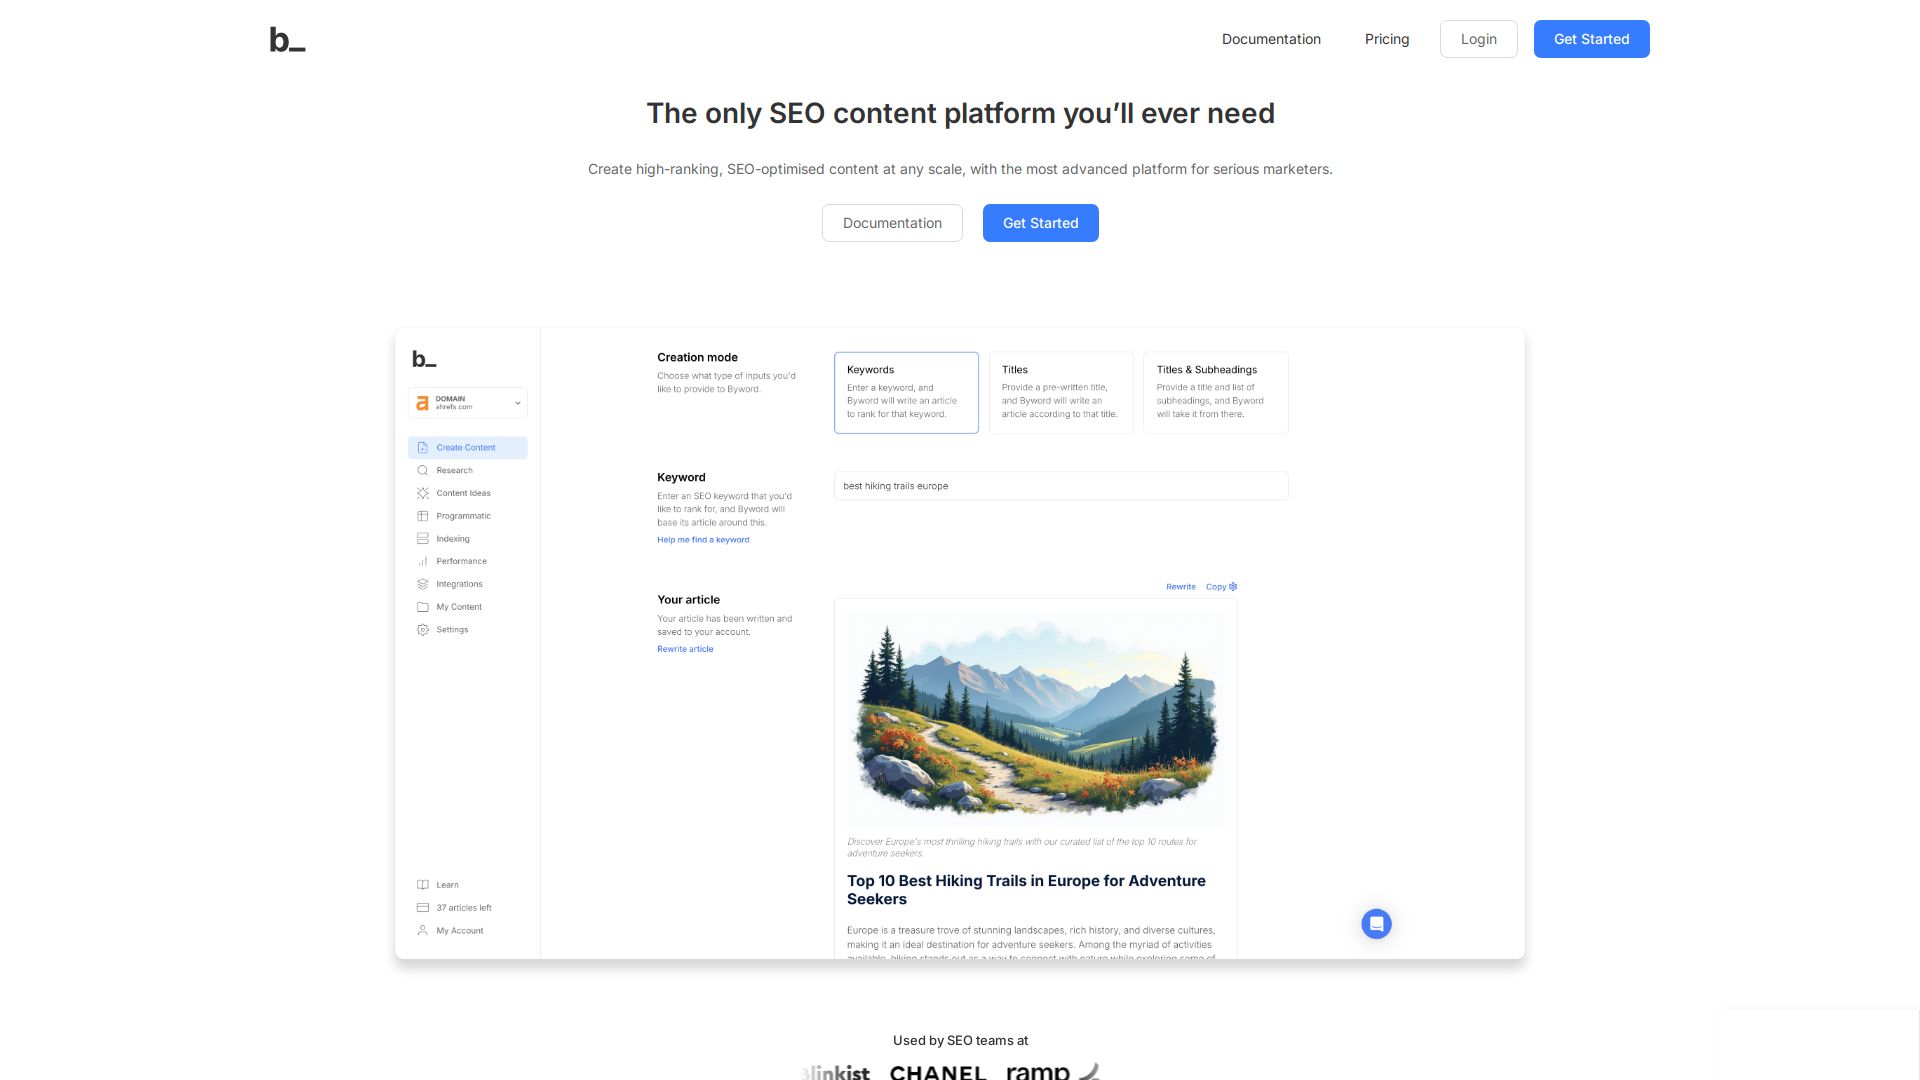Click the Research magnifier icon
The height and width of the screenshot is (1080, 1920).
[422, 470]
